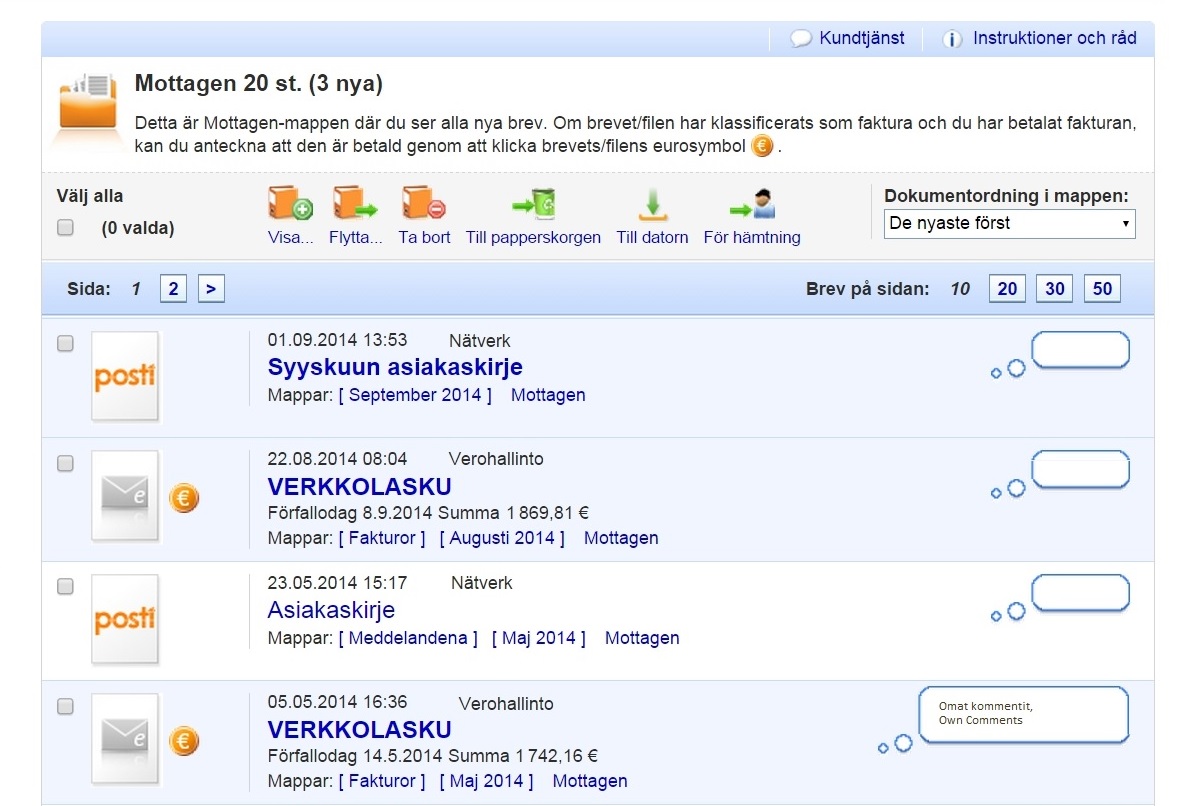Select checkbox for 05.05.2014 VERKKOLASKU
1199x806 pixels.
[66, 707]
